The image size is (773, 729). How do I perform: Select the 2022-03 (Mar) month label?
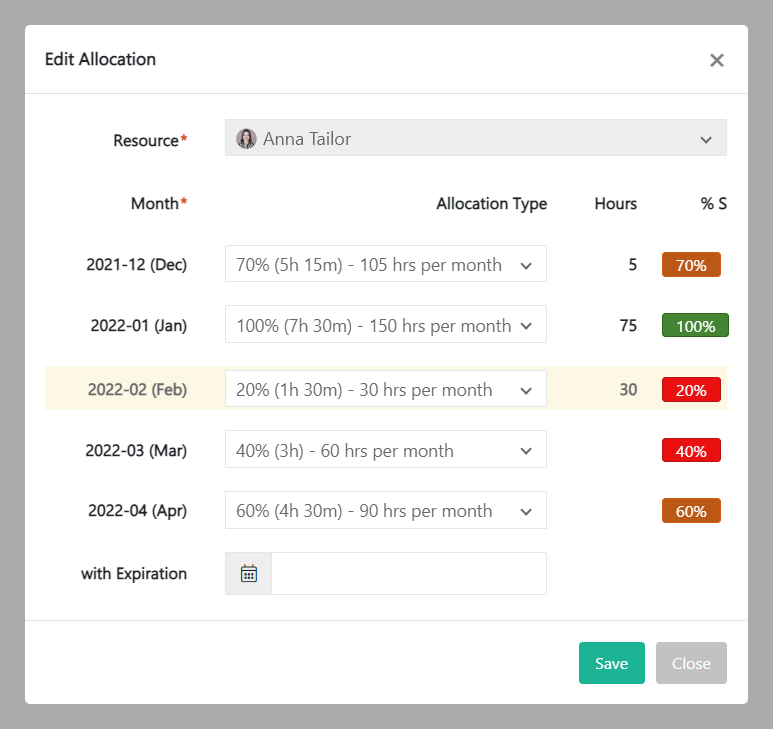(x=136, y=451)
